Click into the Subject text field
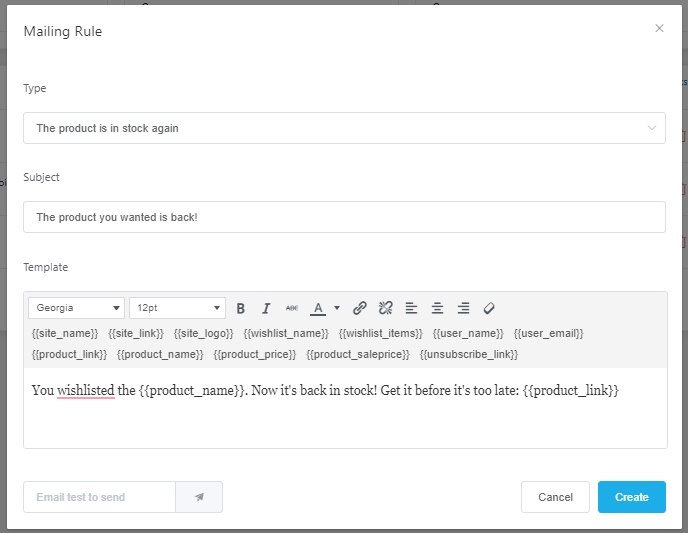Viewport: 688px width, 533px height. click(344, 217)
